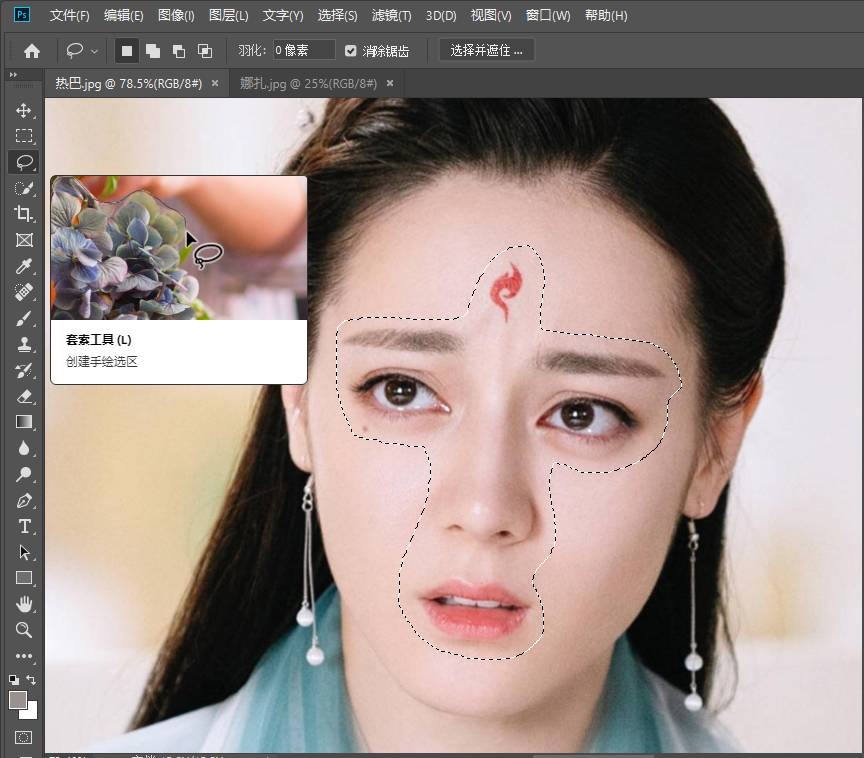Image resolution: width=864 pixels, height=758 pixels.
Task: Pick the Zoom magnifier tool
Action: pos(24,630)
